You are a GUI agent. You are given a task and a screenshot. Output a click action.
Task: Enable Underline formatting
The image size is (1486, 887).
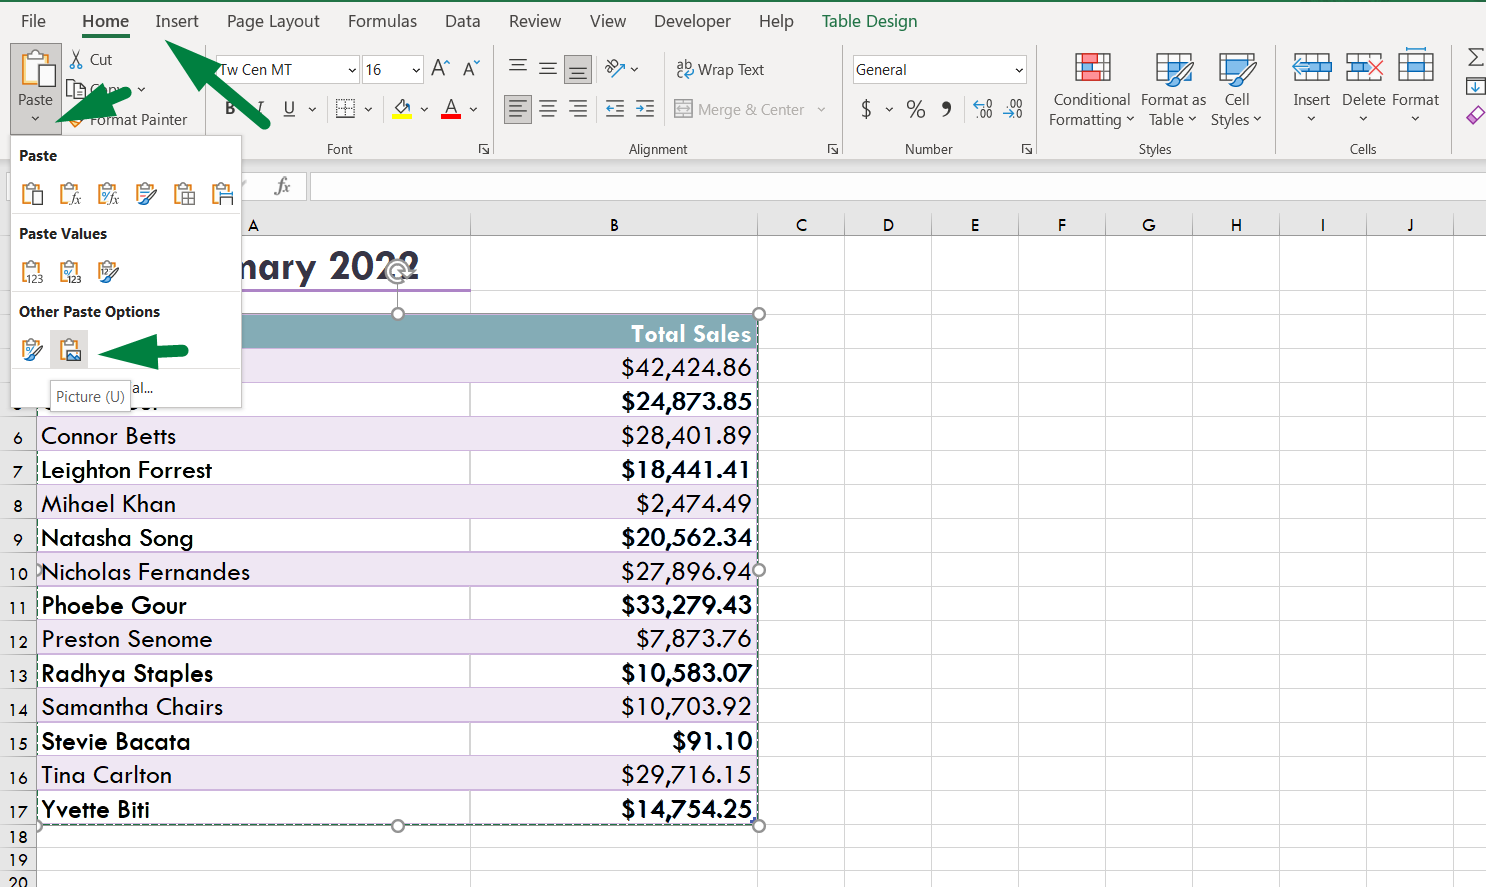point(288,109)
